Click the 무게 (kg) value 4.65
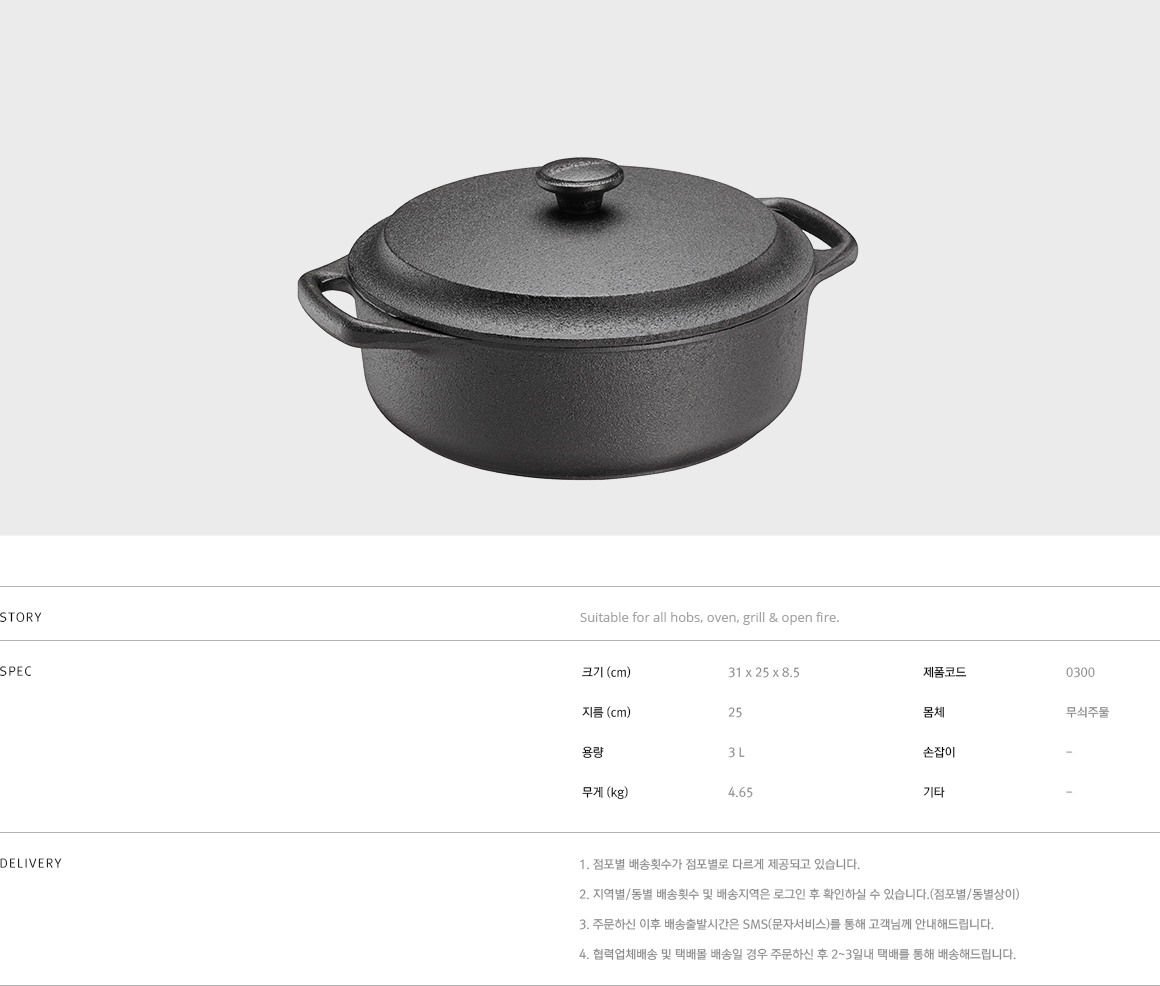Viewport: 1160px width, 986px height. 741,792
